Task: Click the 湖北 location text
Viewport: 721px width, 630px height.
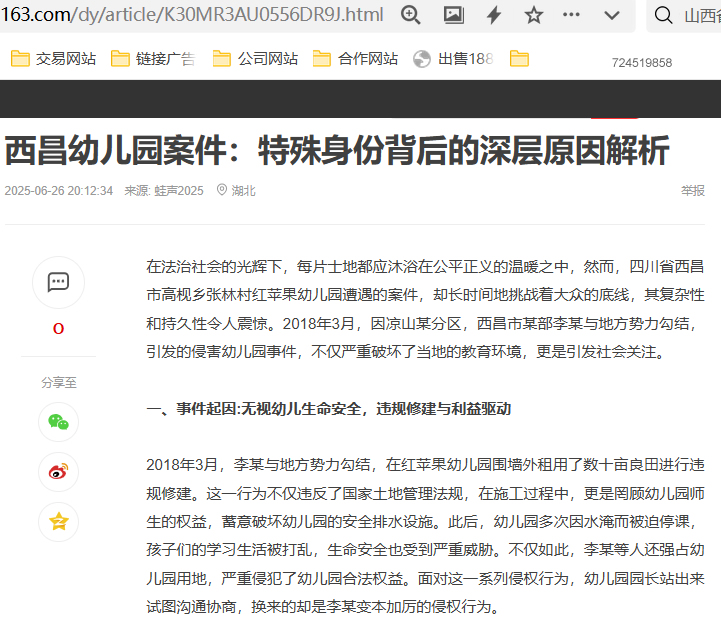Action: point(243,190)
